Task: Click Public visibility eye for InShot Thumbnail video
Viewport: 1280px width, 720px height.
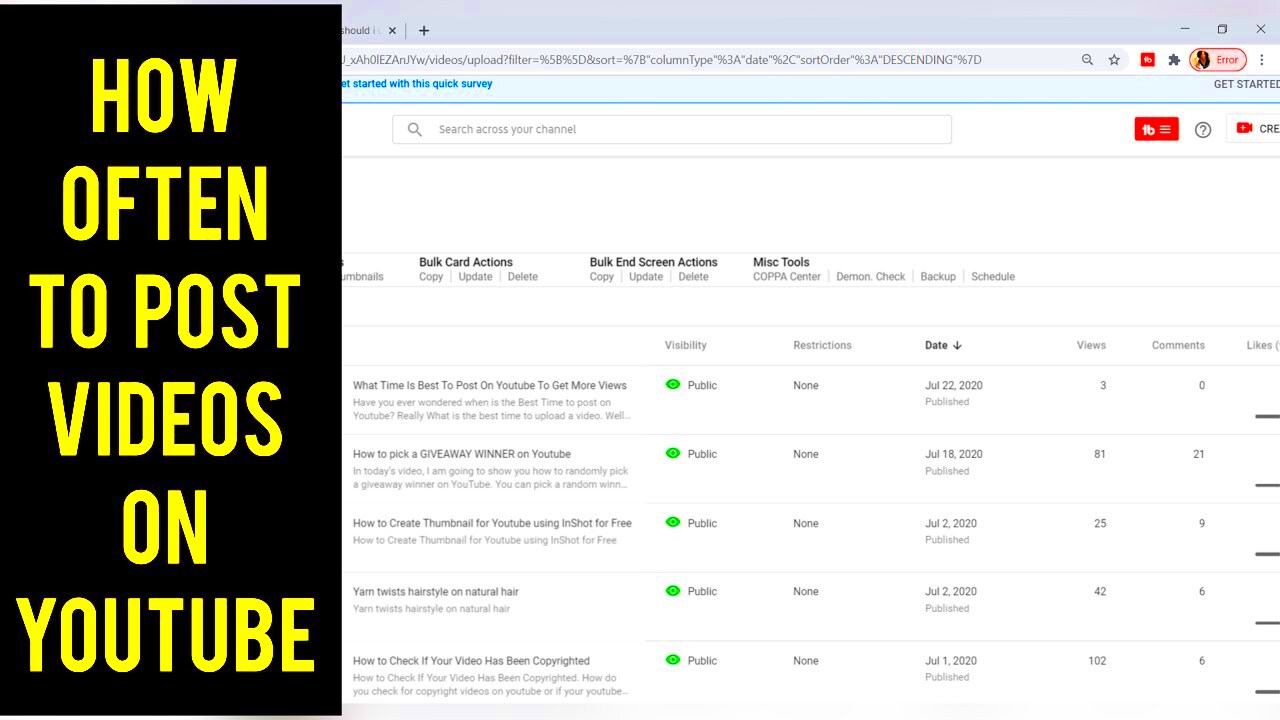Action: pos(673,522)
